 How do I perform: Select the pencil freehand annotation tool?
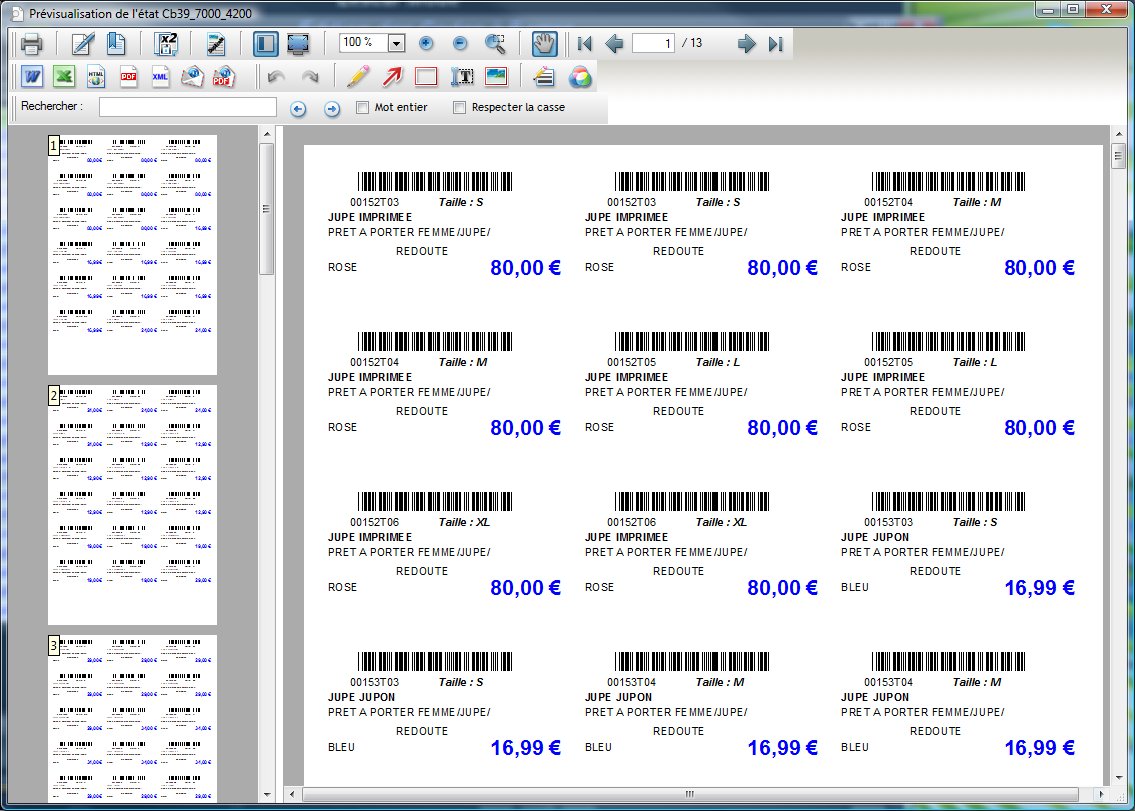point(358,76)
